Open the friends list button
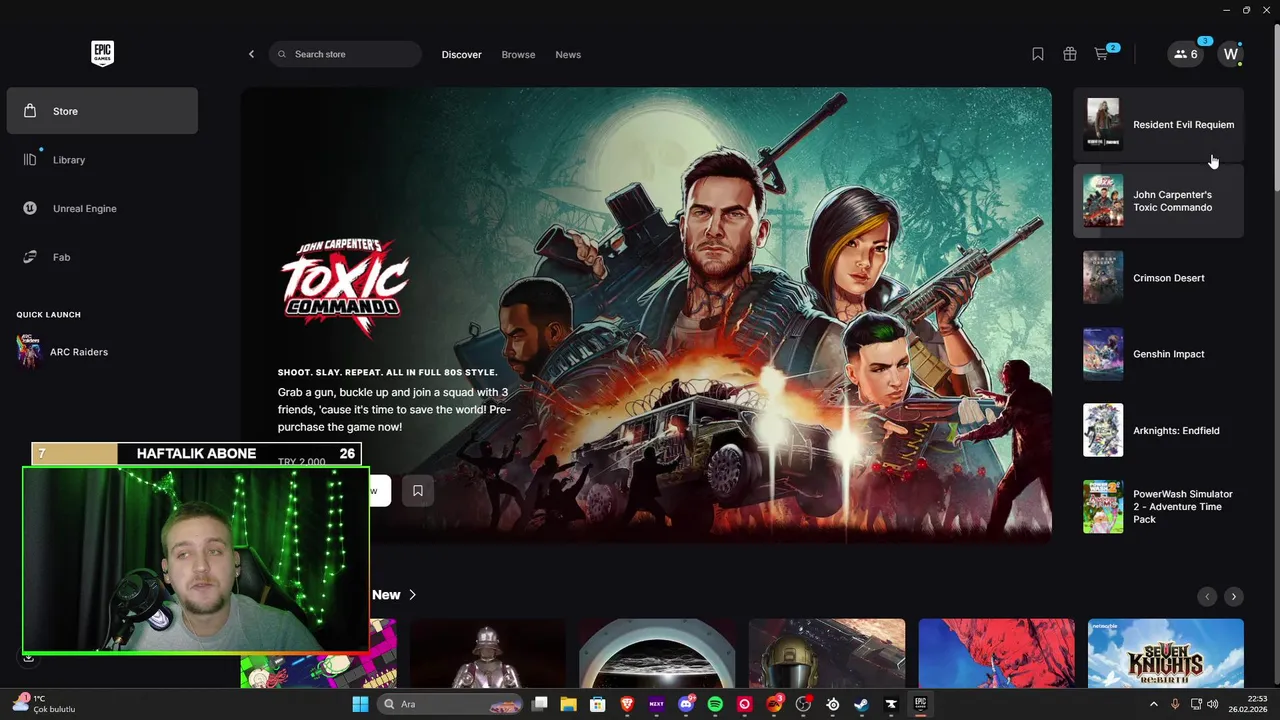Screen dimensions: 1280x720 tap(1185, 54)
